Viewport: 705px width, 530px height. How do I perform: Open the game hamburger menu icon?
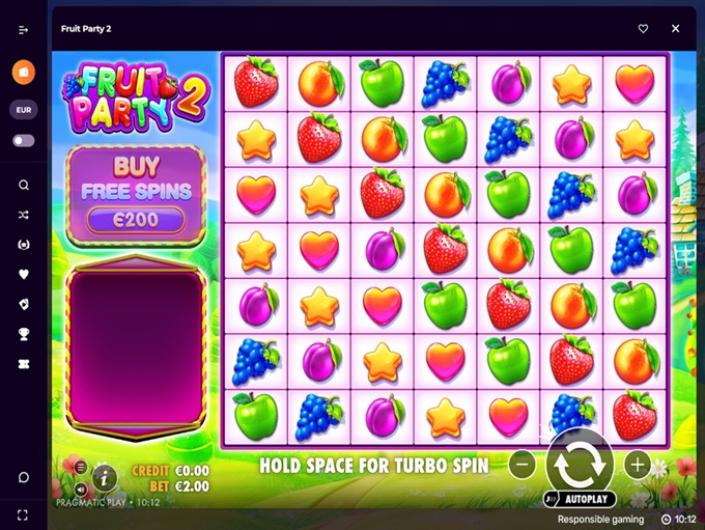click(80, 467)
